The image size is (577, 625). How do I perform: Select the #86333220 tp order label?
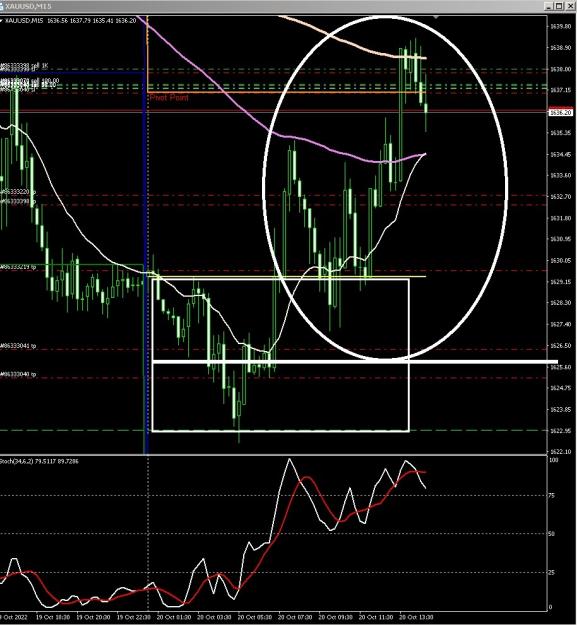(x=18, y=192)
